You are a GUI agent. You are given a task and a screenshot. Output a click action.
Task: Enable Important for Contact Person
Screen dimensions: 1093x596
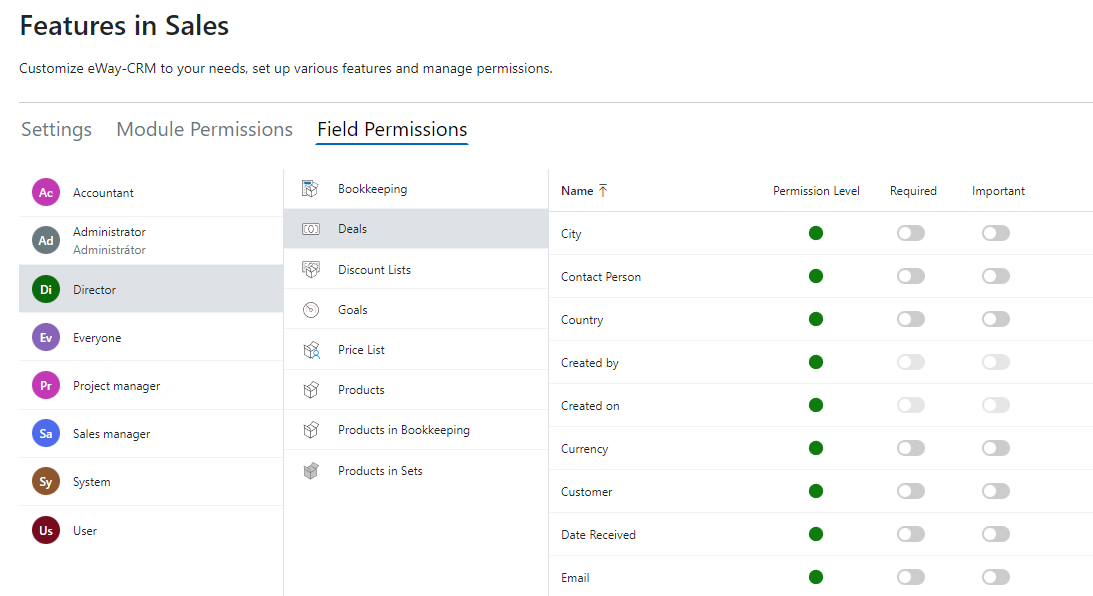pos(996,276)
